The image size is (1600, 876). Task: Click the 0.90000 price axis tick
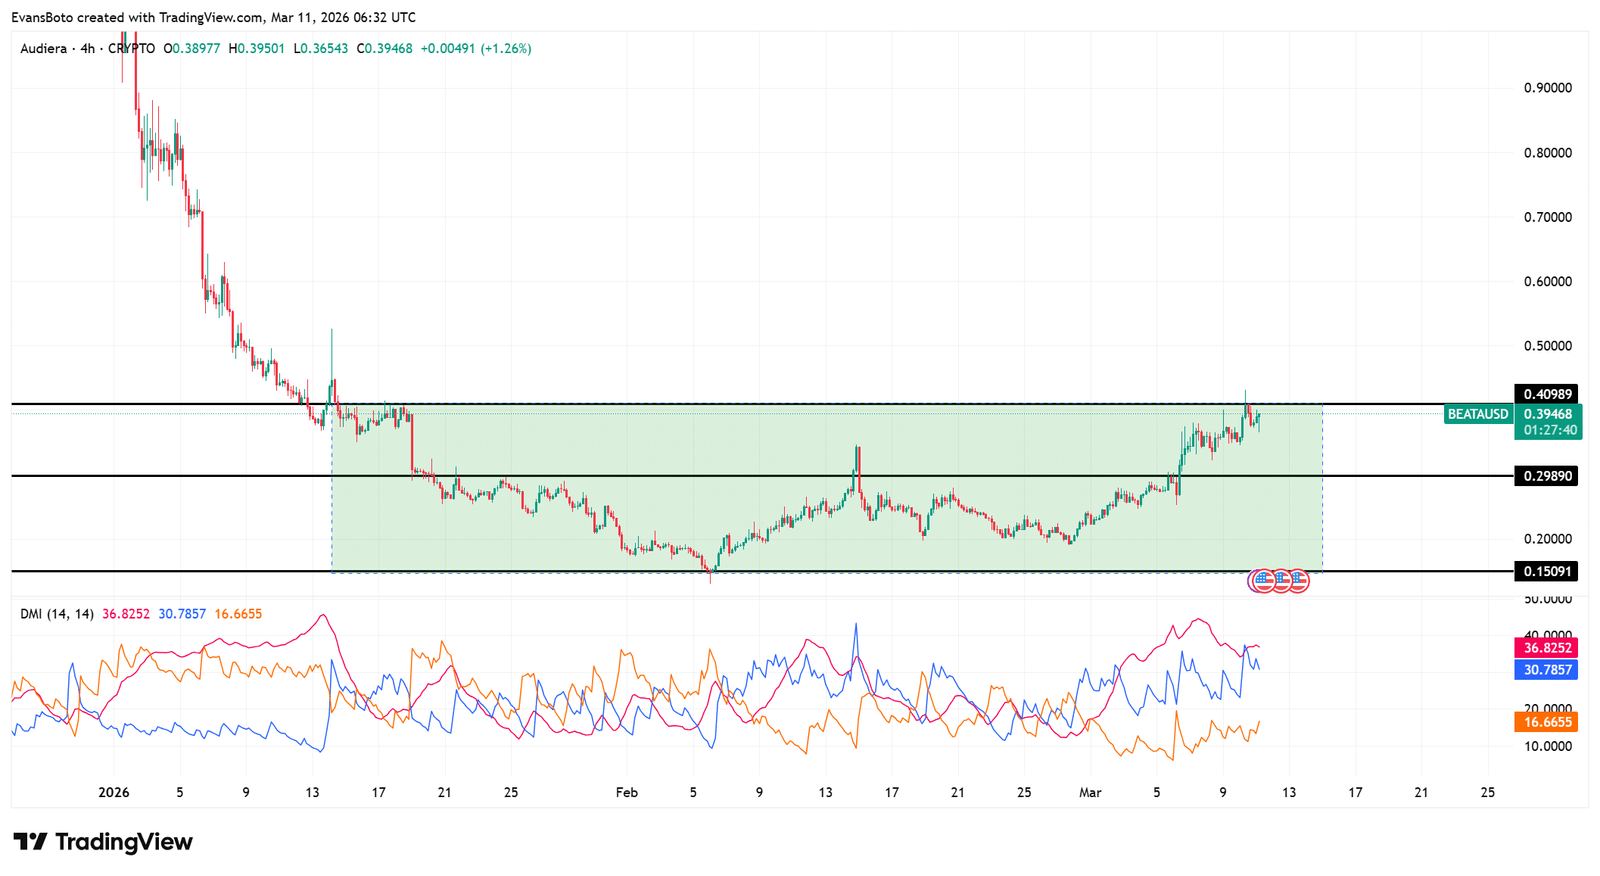pos(1547,88)
